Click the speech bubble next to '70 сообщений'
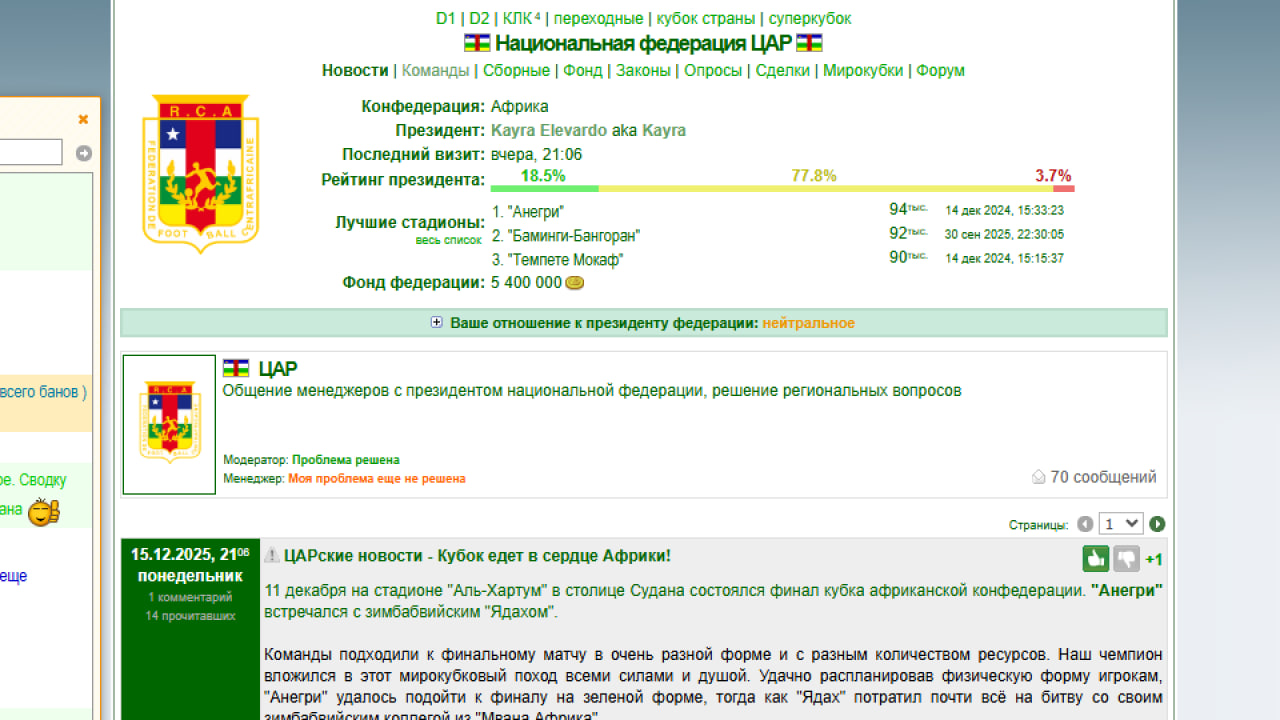The image size is (1280, 720). coord(1038,477)
